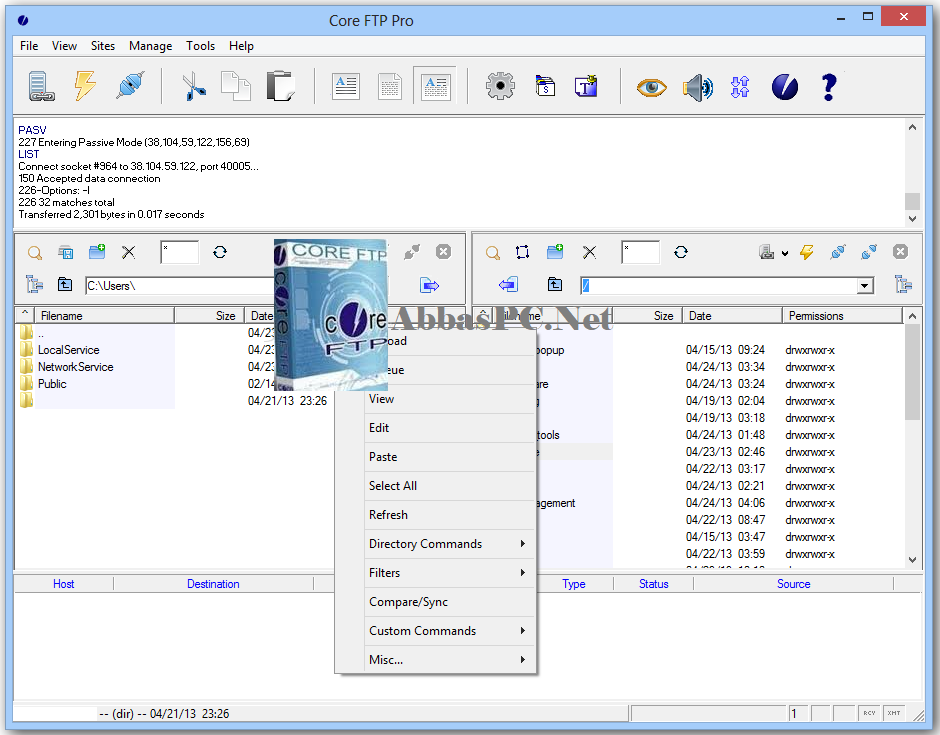Choose Paste from the context menu
940x735 pixels.
click(x=449, y=457)
